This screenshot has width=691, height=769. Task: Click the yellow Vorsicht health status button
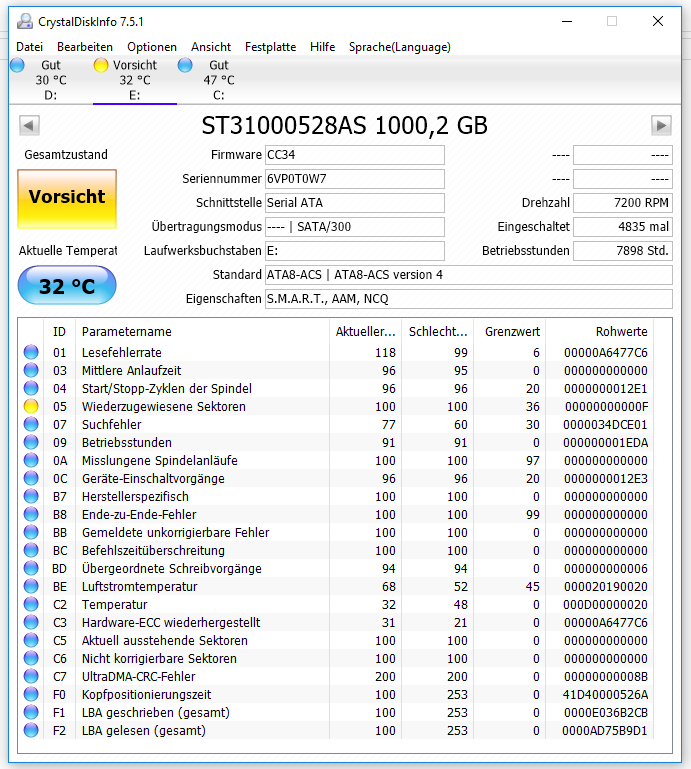(67, 199)
